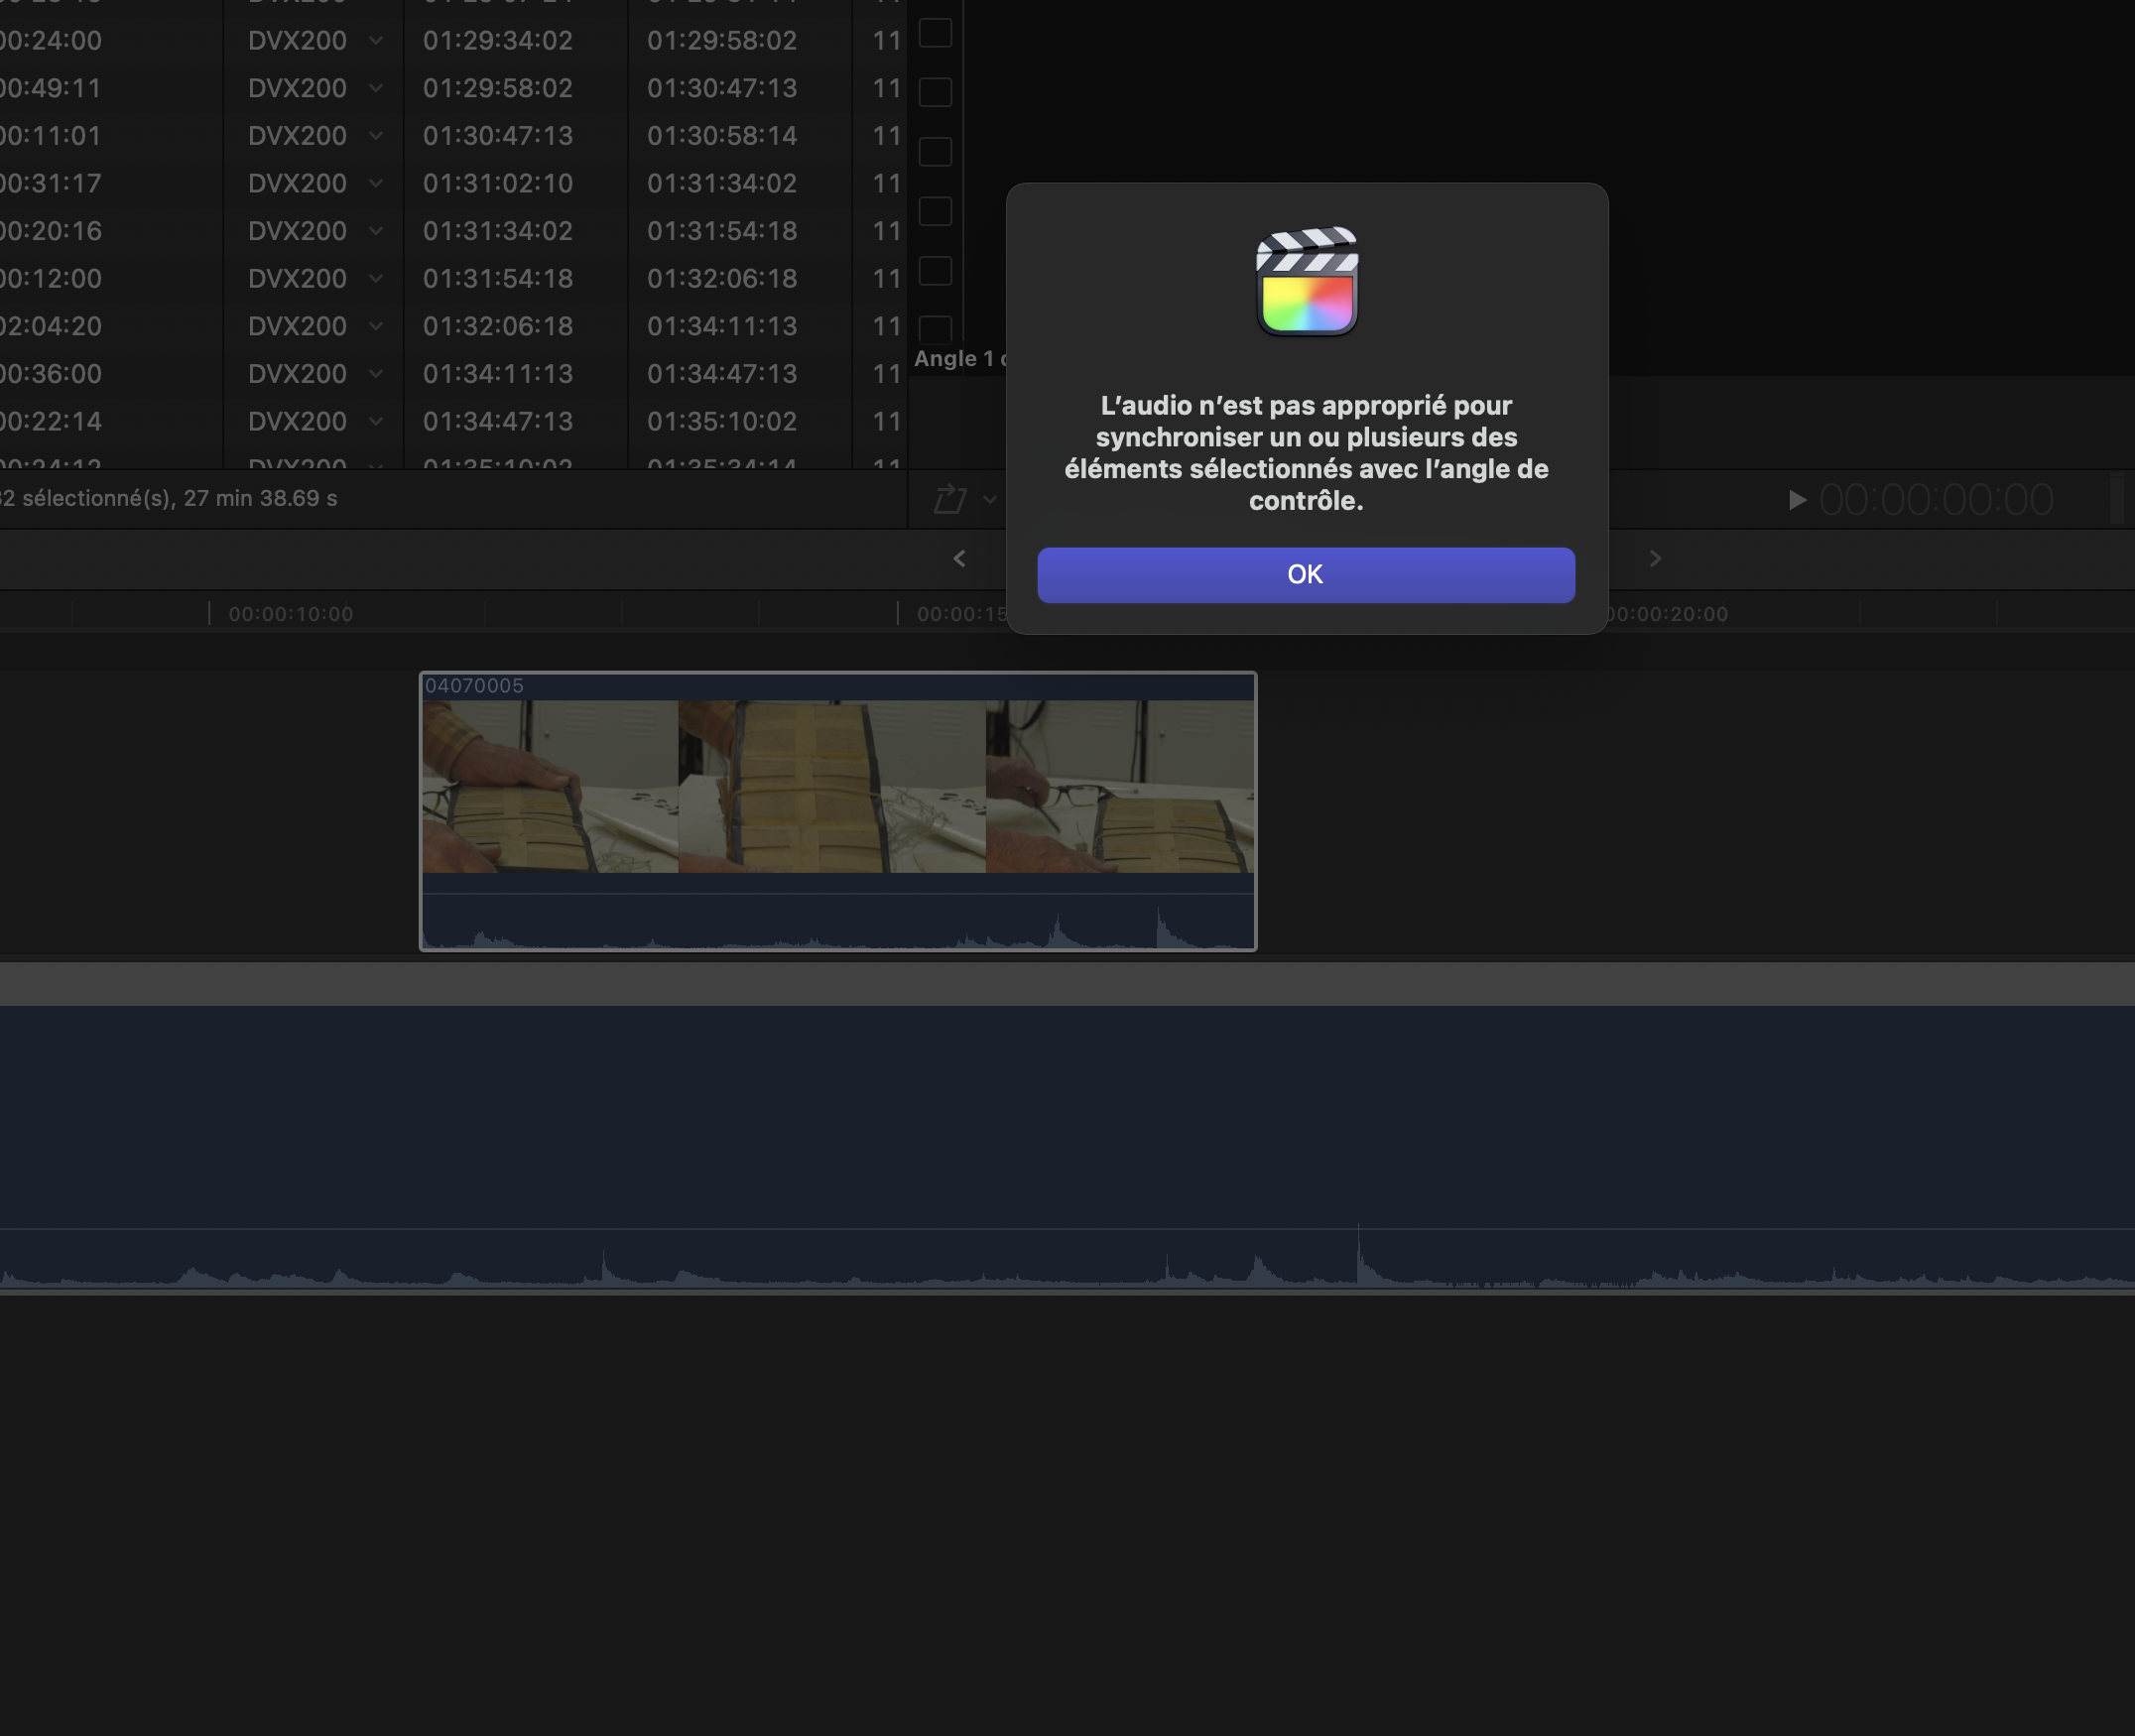The width and height of the screenshot is (2135, 1736).
Task: Select start timecode 01:34:11:13
Action: (497, 373)
